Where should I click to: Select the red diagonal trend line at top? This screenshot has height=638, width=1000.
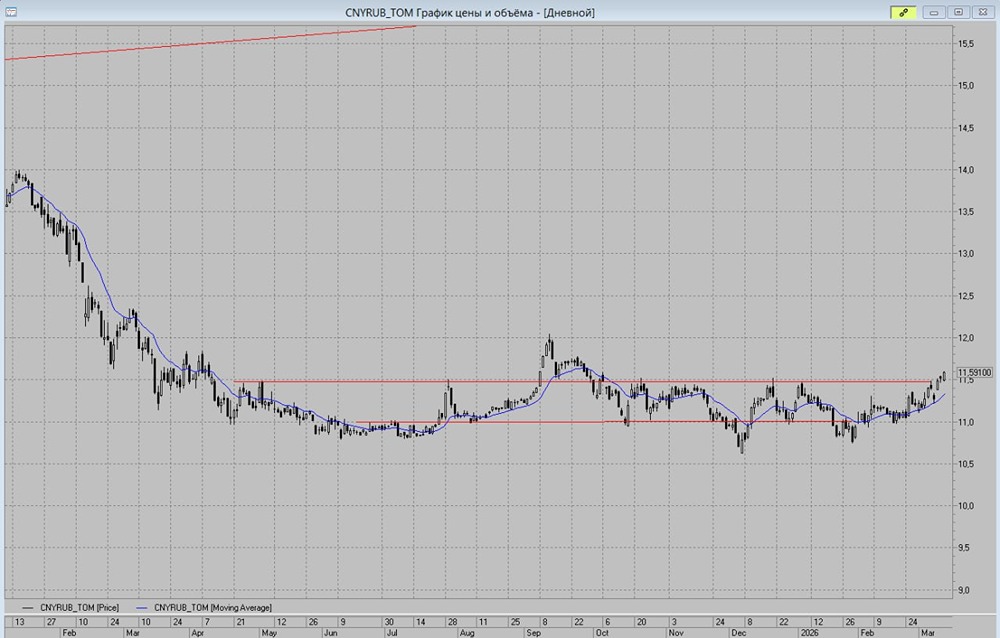point(210,43)
